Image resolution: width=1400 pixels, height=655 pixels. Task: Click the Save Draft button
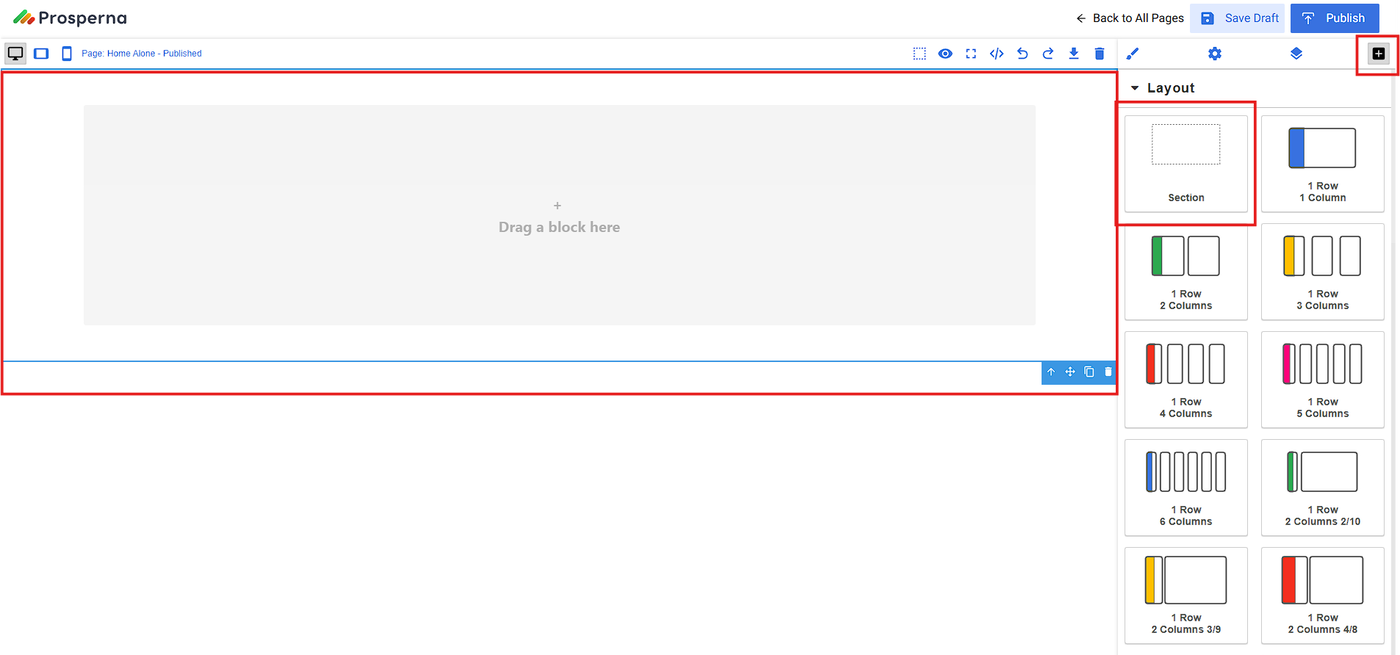(1237, 18)
